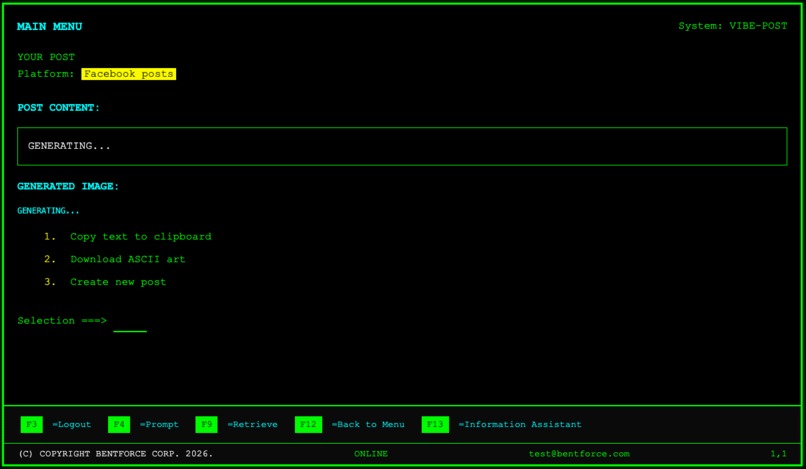Screen dimensions: 806x469
Task: Click the post content box showing GENERATING...
Action: [402, 146]
